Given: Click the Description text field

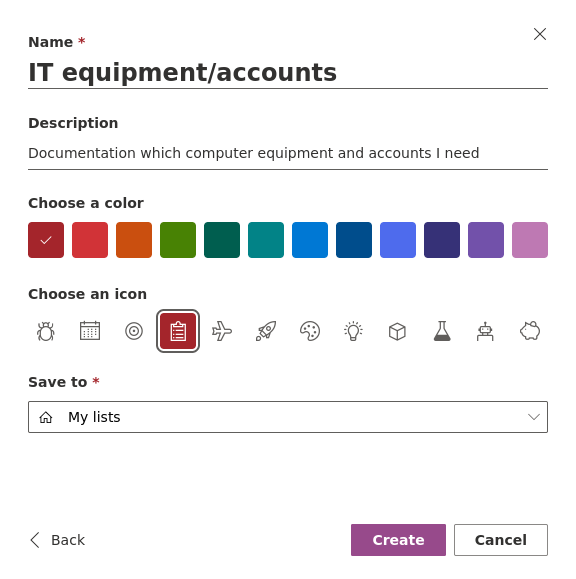Looking at the screenshot, I should click(288, 153).
